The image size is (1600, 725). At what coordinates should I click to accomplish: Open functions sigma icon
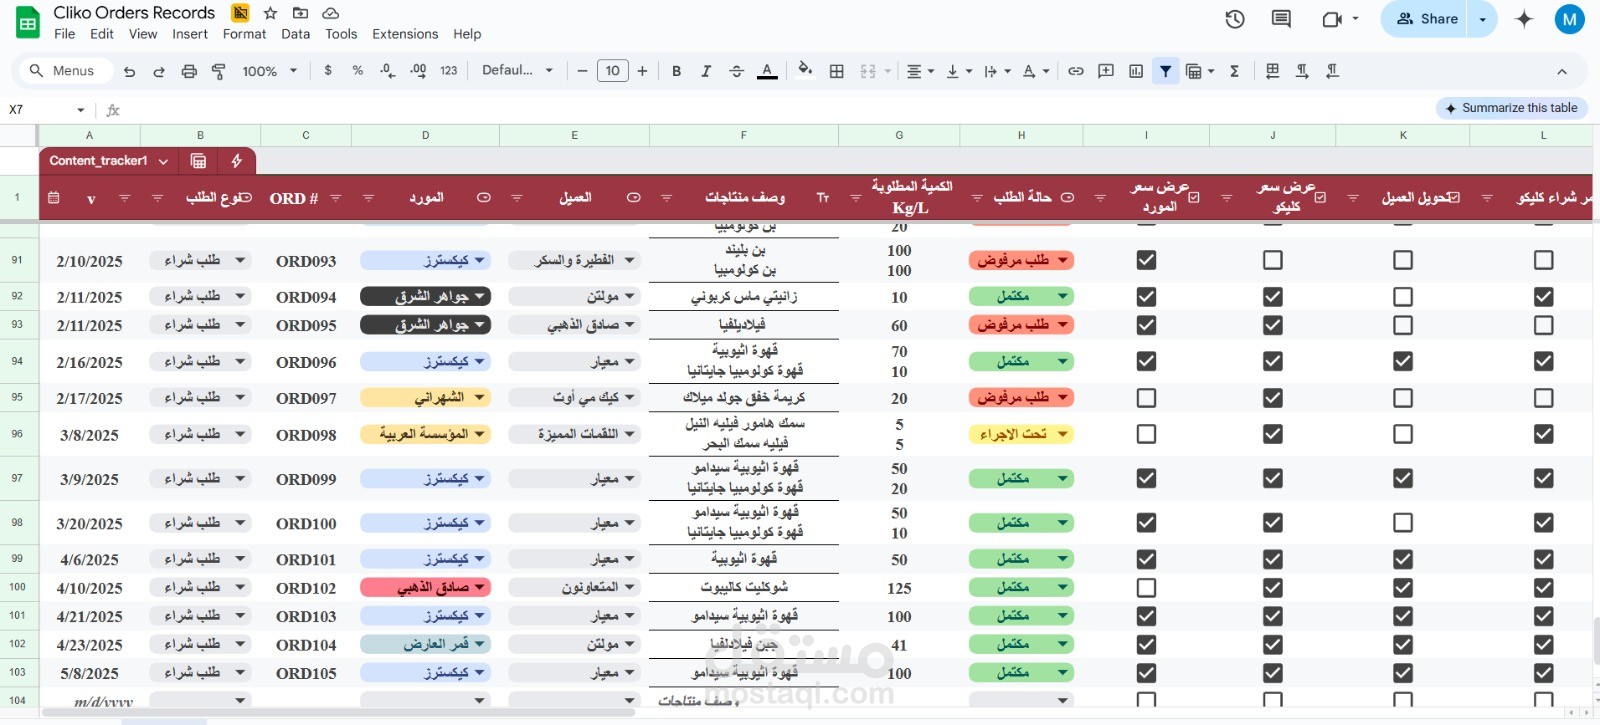pyautogui.click(x=1235, y=71)
